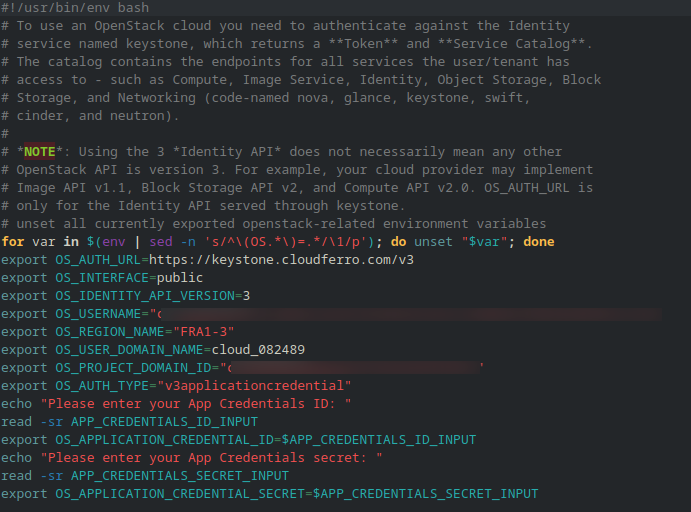Viewport: 691px width, 512px height.
Task: Click the highlighted NOTE keyword
Action: [x=40, y=152]
